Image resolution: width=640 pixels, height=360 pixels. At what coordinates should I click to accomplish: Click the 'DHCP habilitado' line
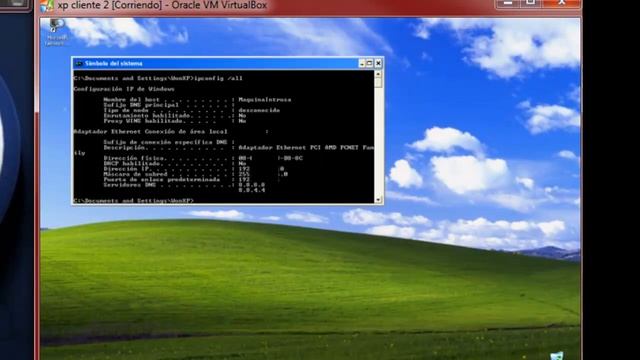[175, 163]
